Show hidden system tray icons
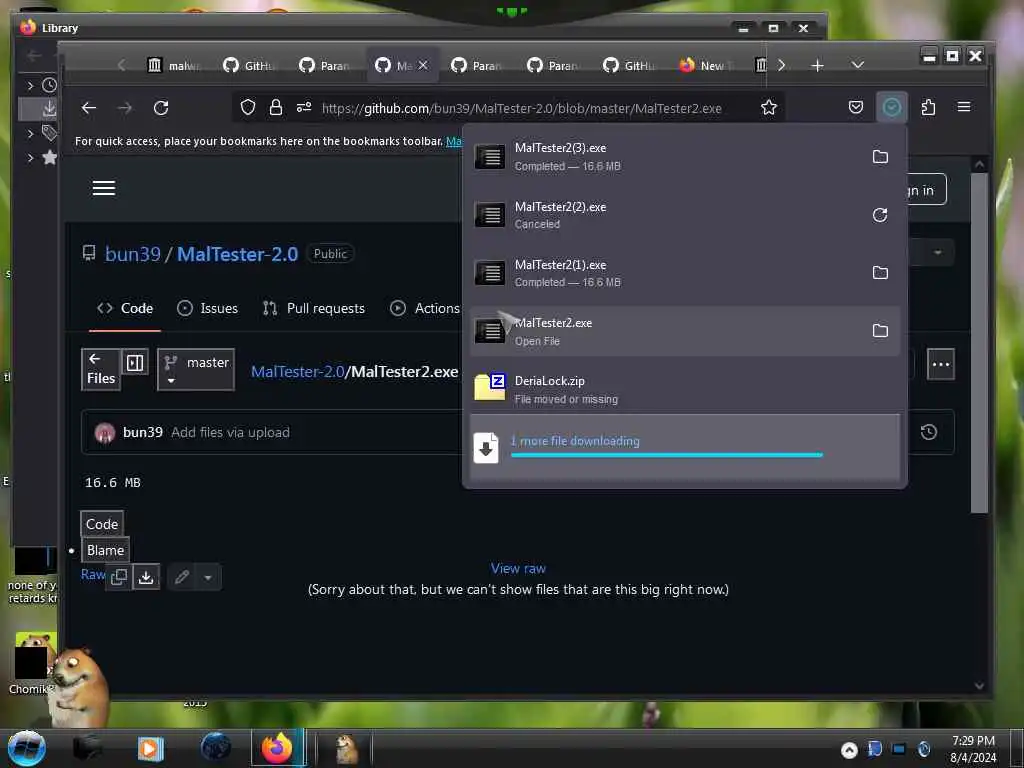1024x768 pixels. coord(849,750)
